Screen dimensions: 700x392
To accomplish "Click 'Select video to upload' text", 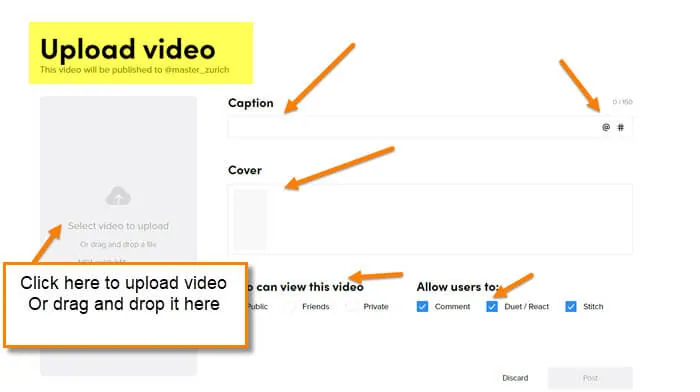I will pos(118,226).
